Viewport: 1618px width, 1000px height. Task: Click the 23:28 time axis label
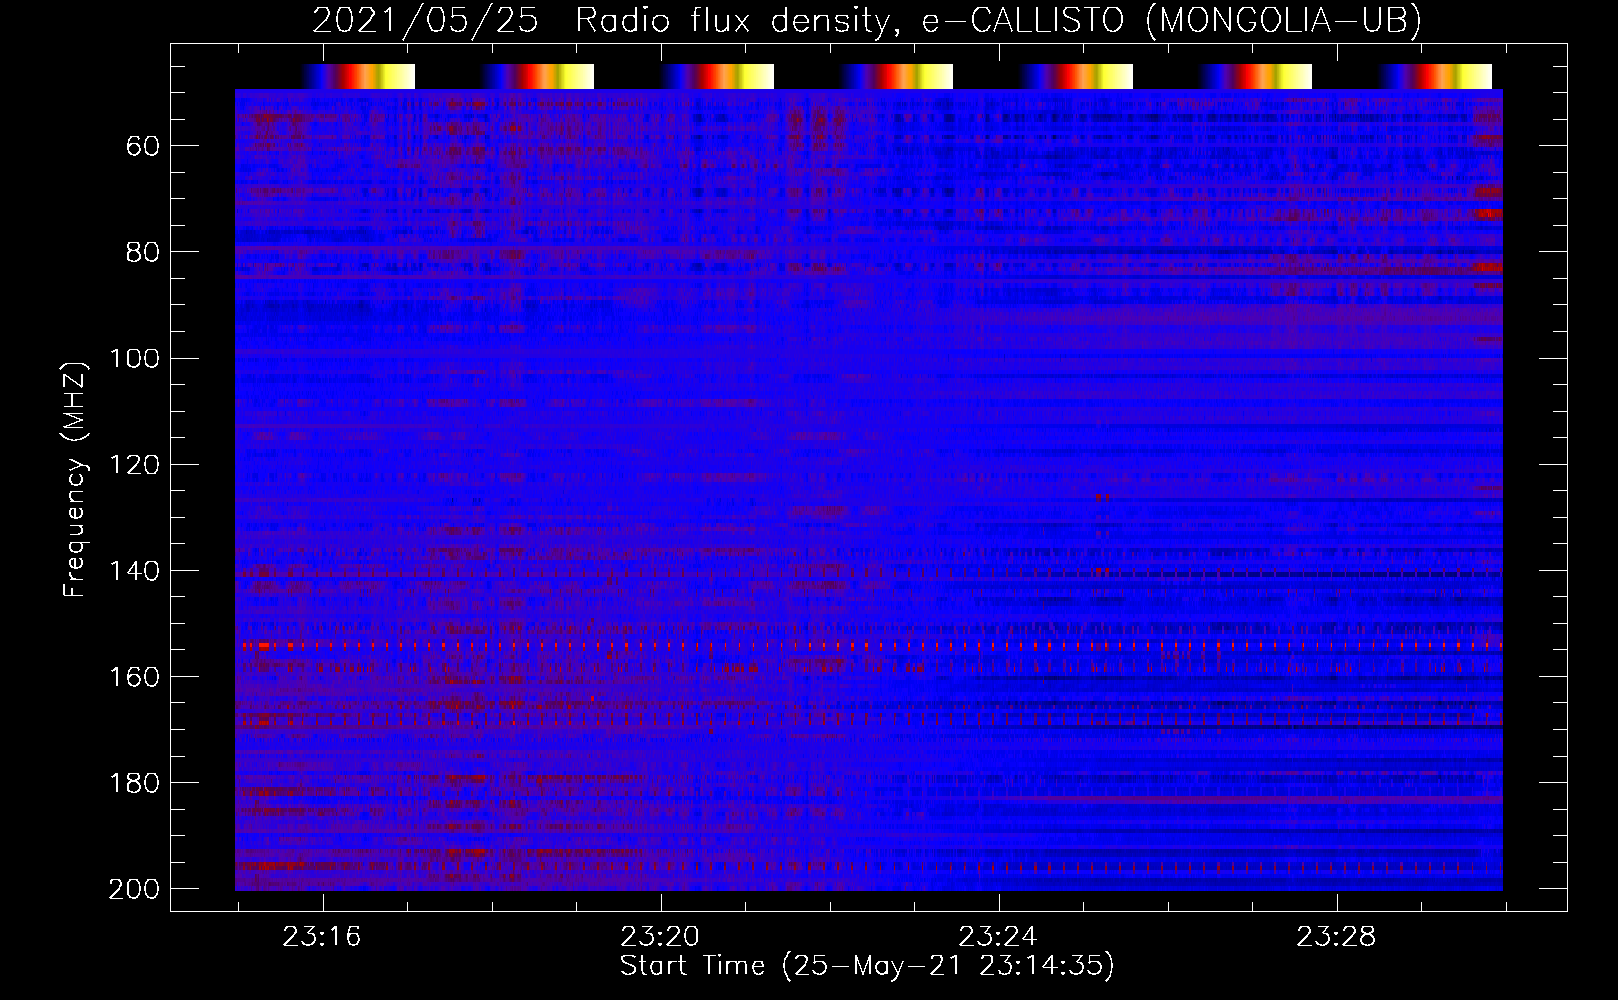tap(1336, 937)
